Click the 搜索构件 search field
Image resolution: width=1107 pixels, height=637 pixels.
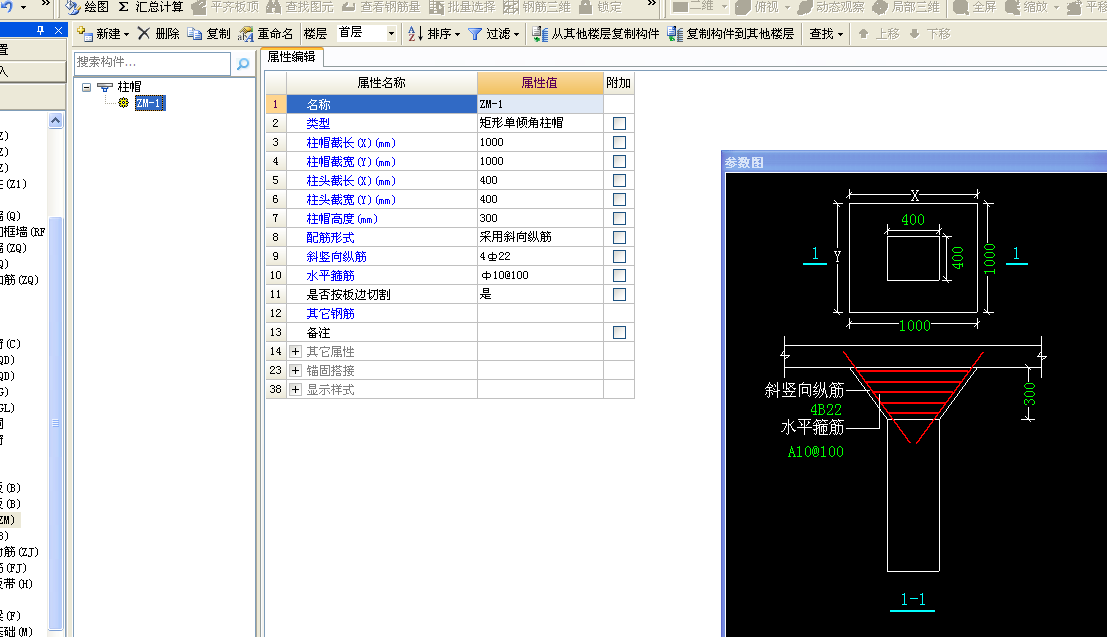pyautogui.click(x=152, y=63)
